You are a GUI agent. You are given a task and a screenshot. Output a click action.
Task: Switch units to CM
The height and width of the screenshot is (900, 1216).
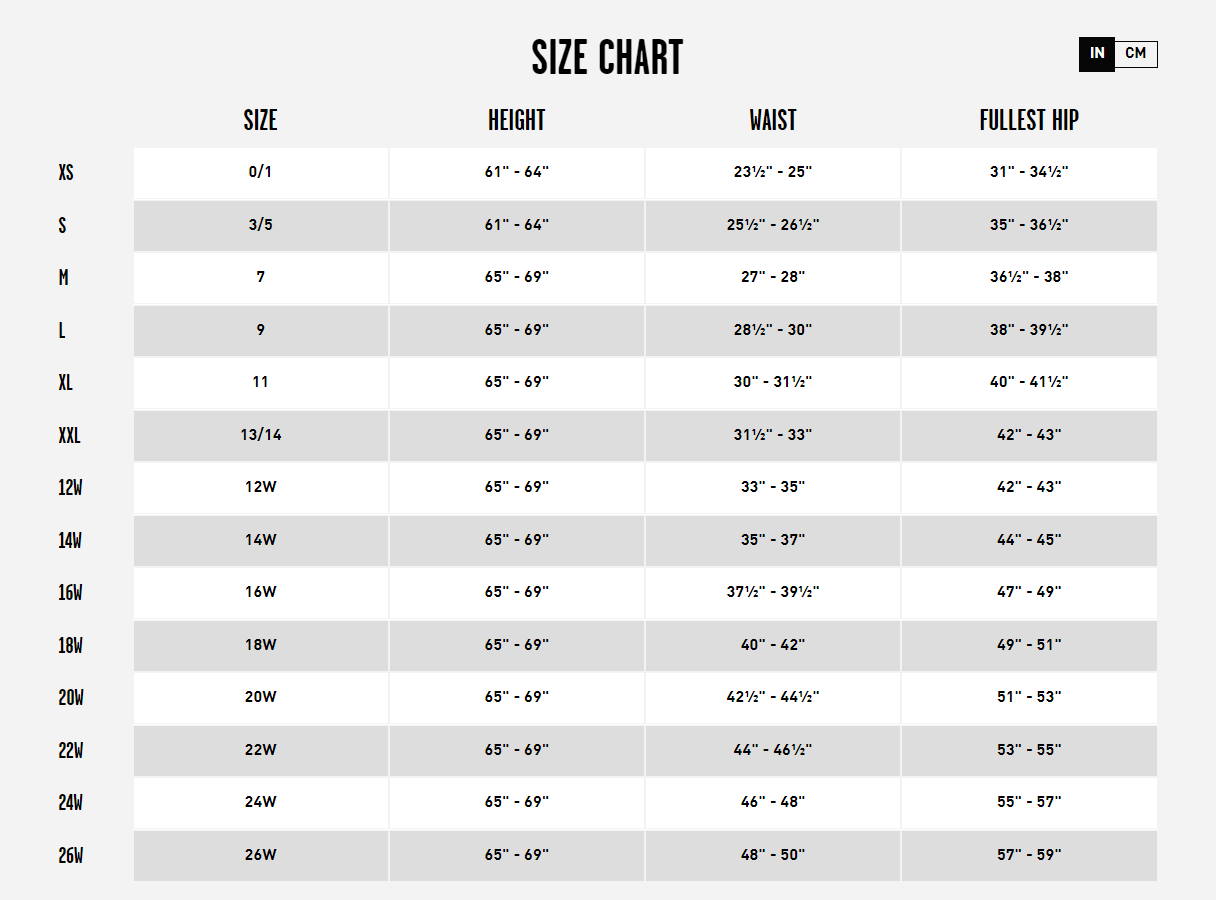(x=1136, y=54)
